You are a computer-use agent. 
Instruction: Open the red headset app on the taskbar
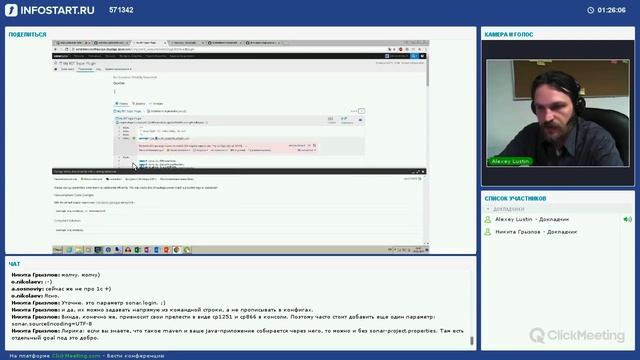click(x=128, y=250)
